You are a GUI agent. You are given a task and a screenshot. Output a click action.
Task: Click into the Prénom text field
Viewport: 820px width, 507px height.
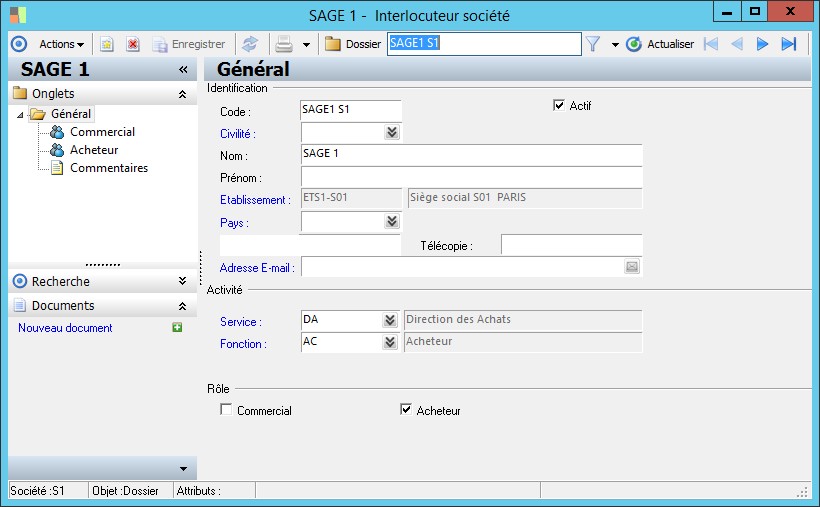click(x=470, y=177)
